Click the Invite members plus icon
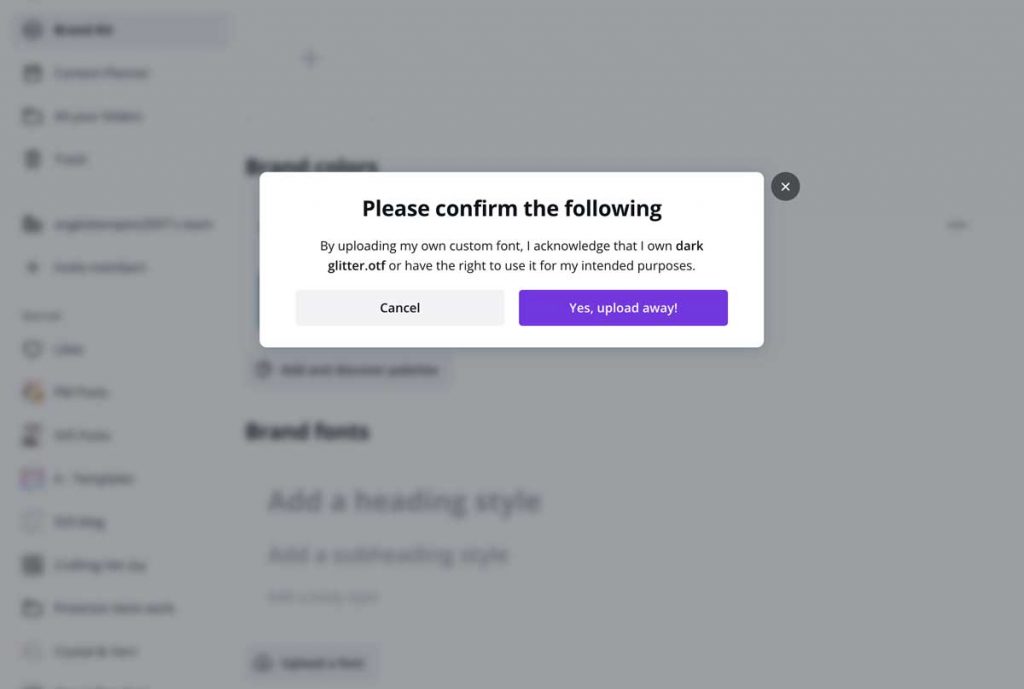This screenshot has width=1024, height=689. click(x=31, y=267)
